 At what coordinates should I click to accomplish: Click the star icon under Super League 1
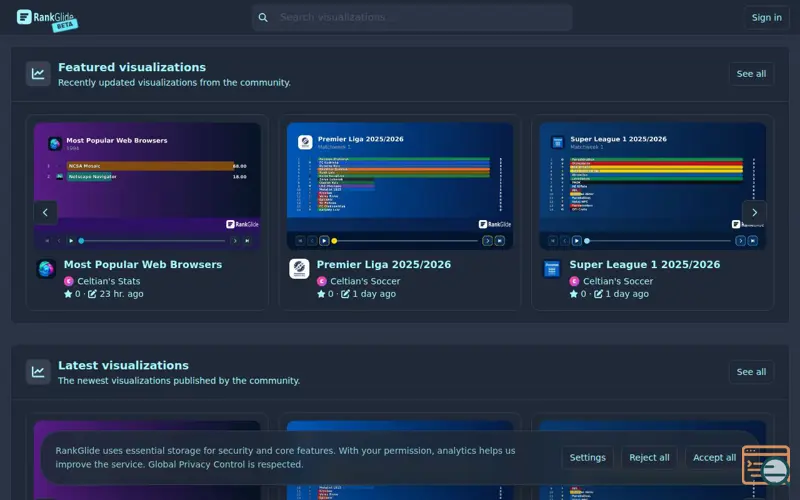pyautogui.click(x=573, y=294)
